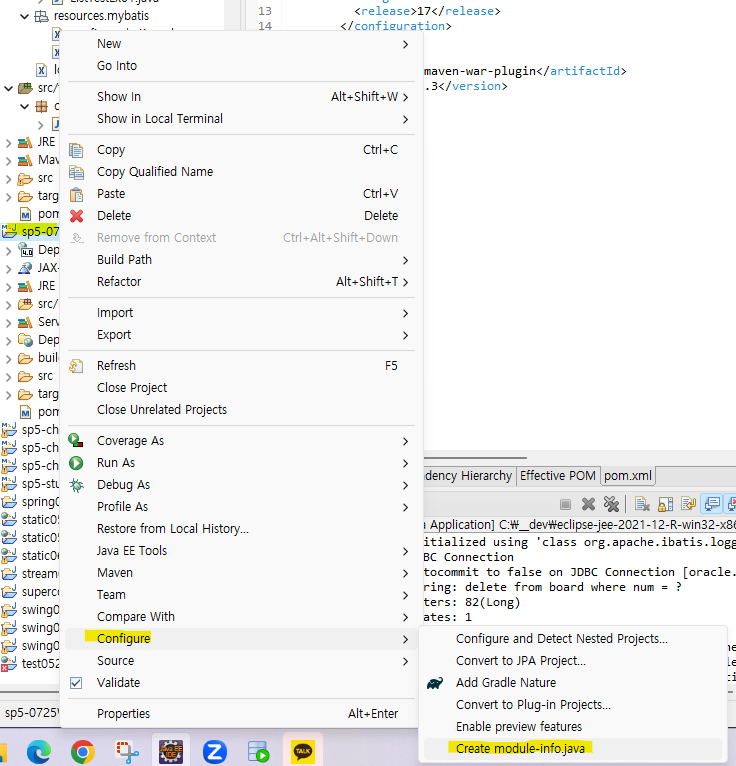Viewport: 736px width, 766px height.
Task: Click Remove Launch X icon in console
Action: coord(589,504)
